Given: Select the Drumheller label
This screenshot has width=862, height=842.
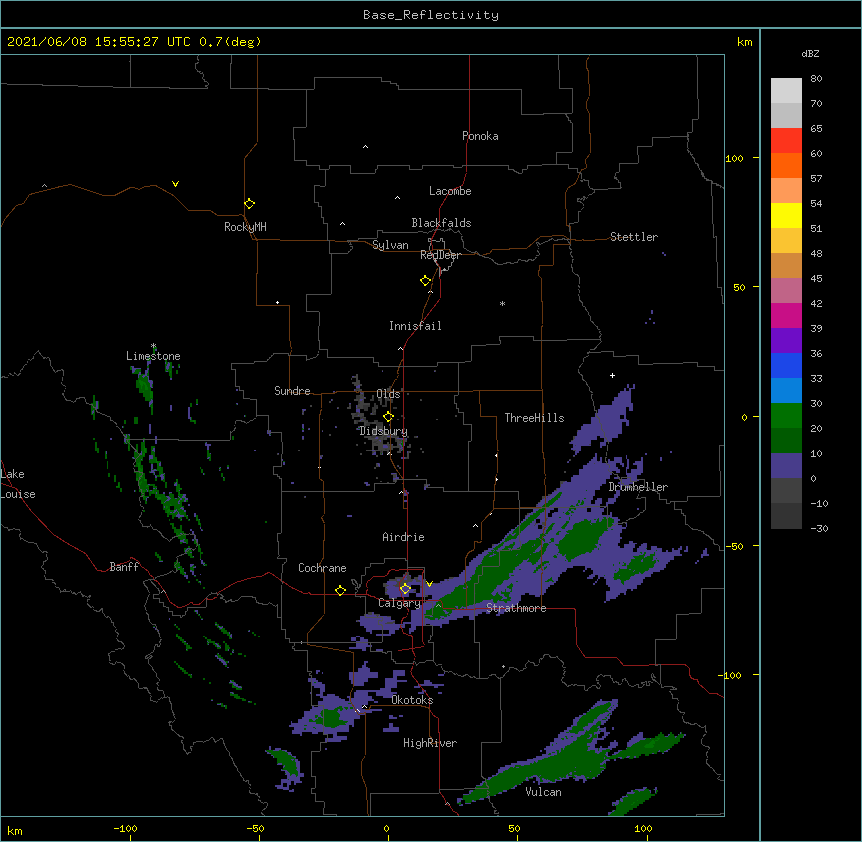Looking at the screenshot, I should [x=638, y=487].
